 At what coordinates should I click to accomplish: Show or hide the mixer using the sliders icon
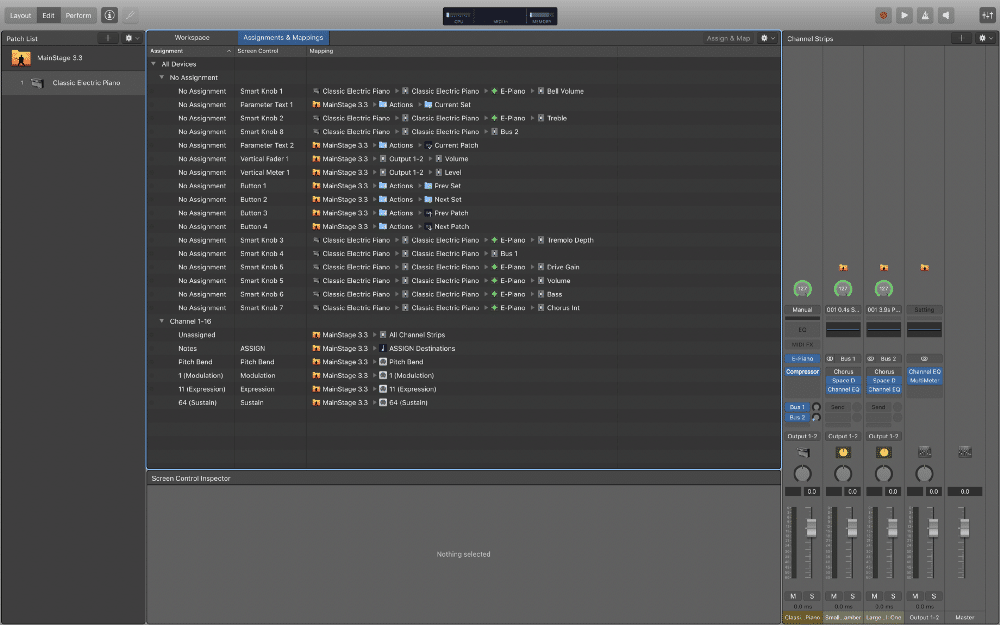click(x=987, y=15)
